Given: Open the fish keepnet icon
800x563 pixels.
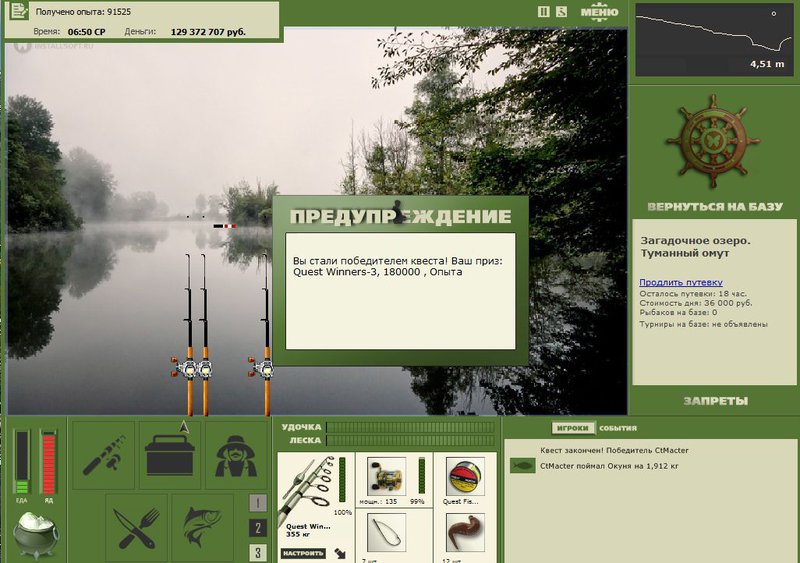Looking at the screenshot, I should 203,527.
